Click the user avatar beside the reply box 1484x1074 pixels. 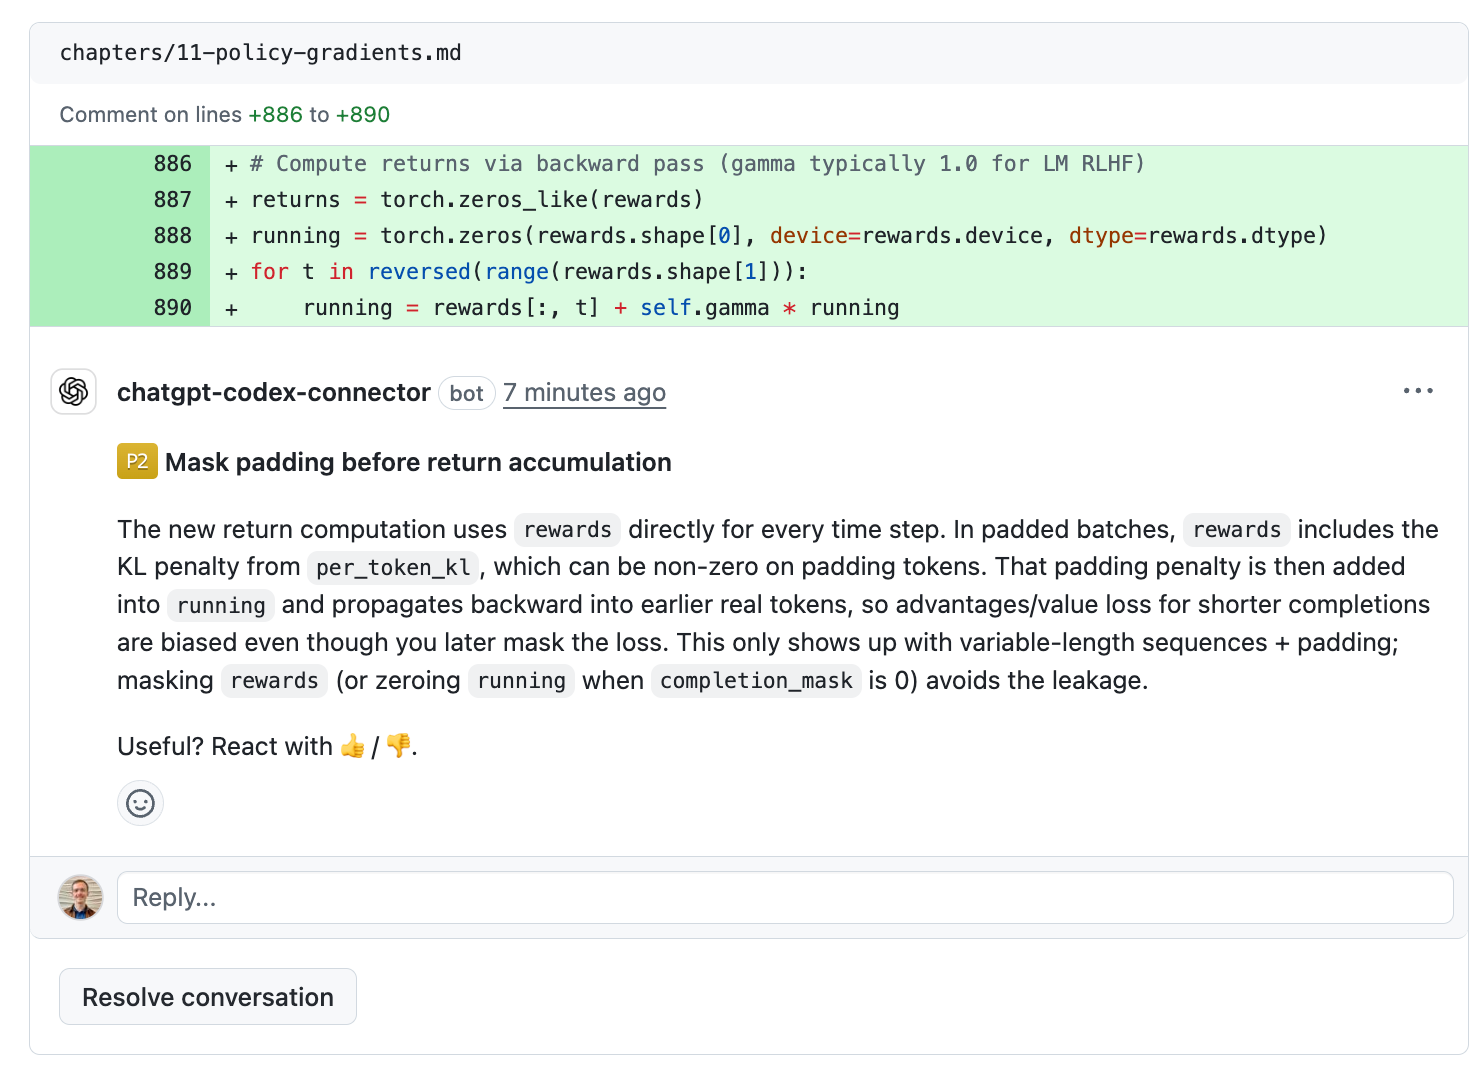(81, 897)
